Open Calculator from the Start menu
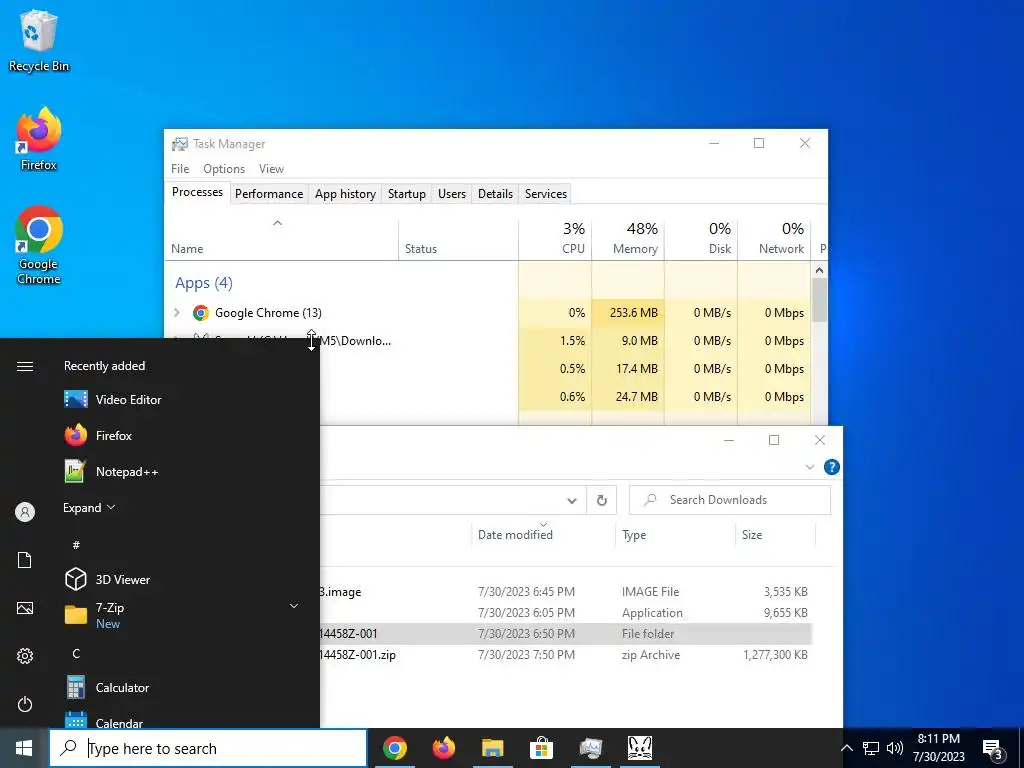This screenshot has width=1024, height=768. click(107, 688)
